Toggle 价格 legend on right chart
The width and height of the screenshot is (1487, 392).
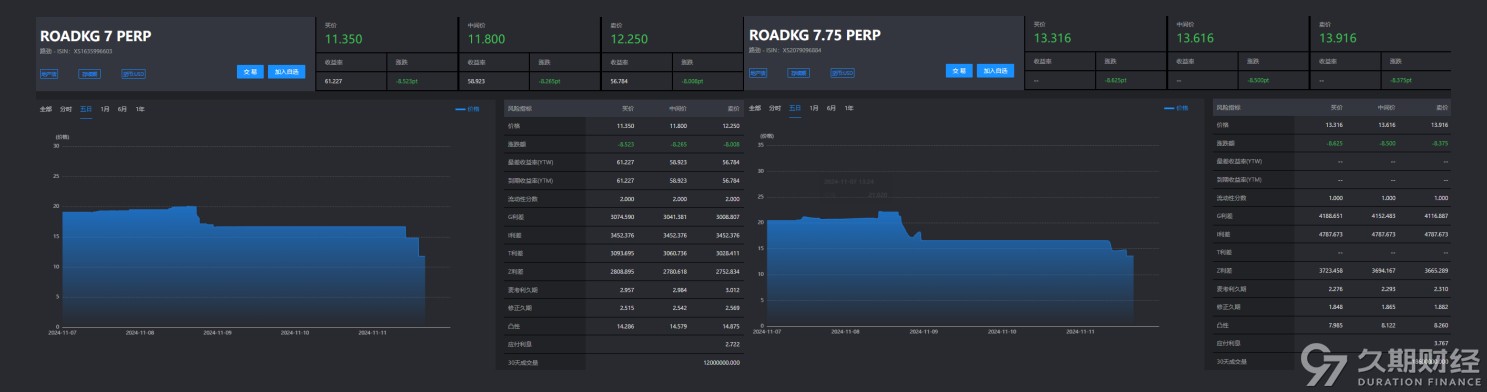[1177, 107]
